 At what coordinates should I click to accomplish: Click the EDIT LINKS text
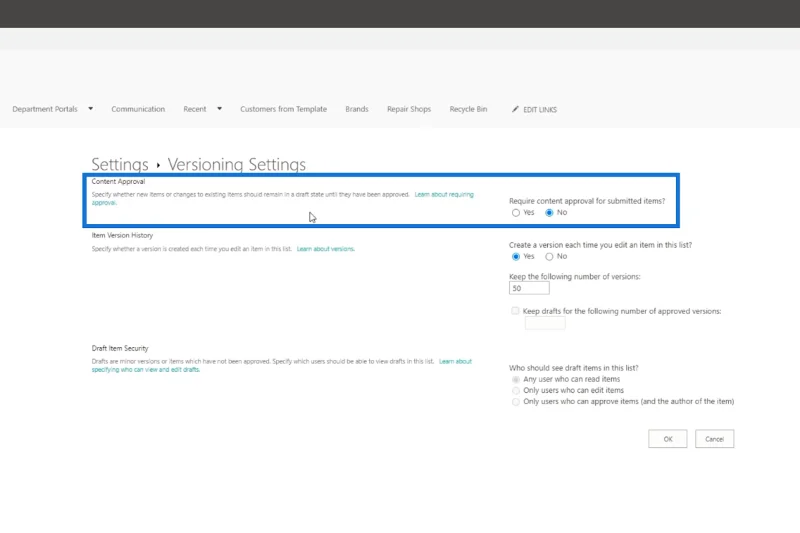(x=540, y=110)
